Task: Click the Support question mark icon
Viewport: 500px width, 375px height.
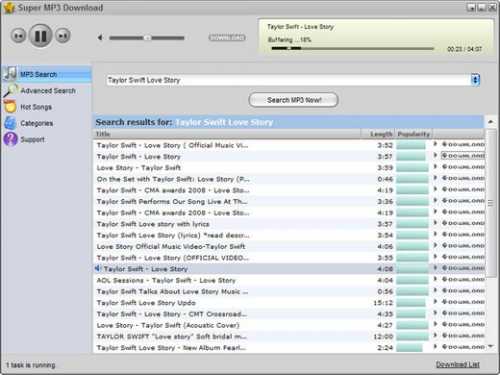Action: (10, 139)
